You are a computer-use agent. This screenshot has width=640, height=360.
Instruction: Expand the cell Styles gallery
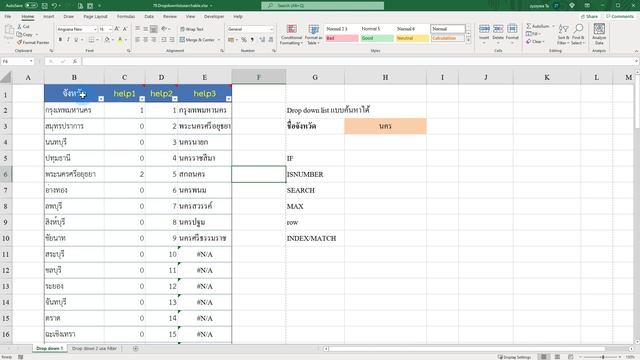[x=468, y=41]
